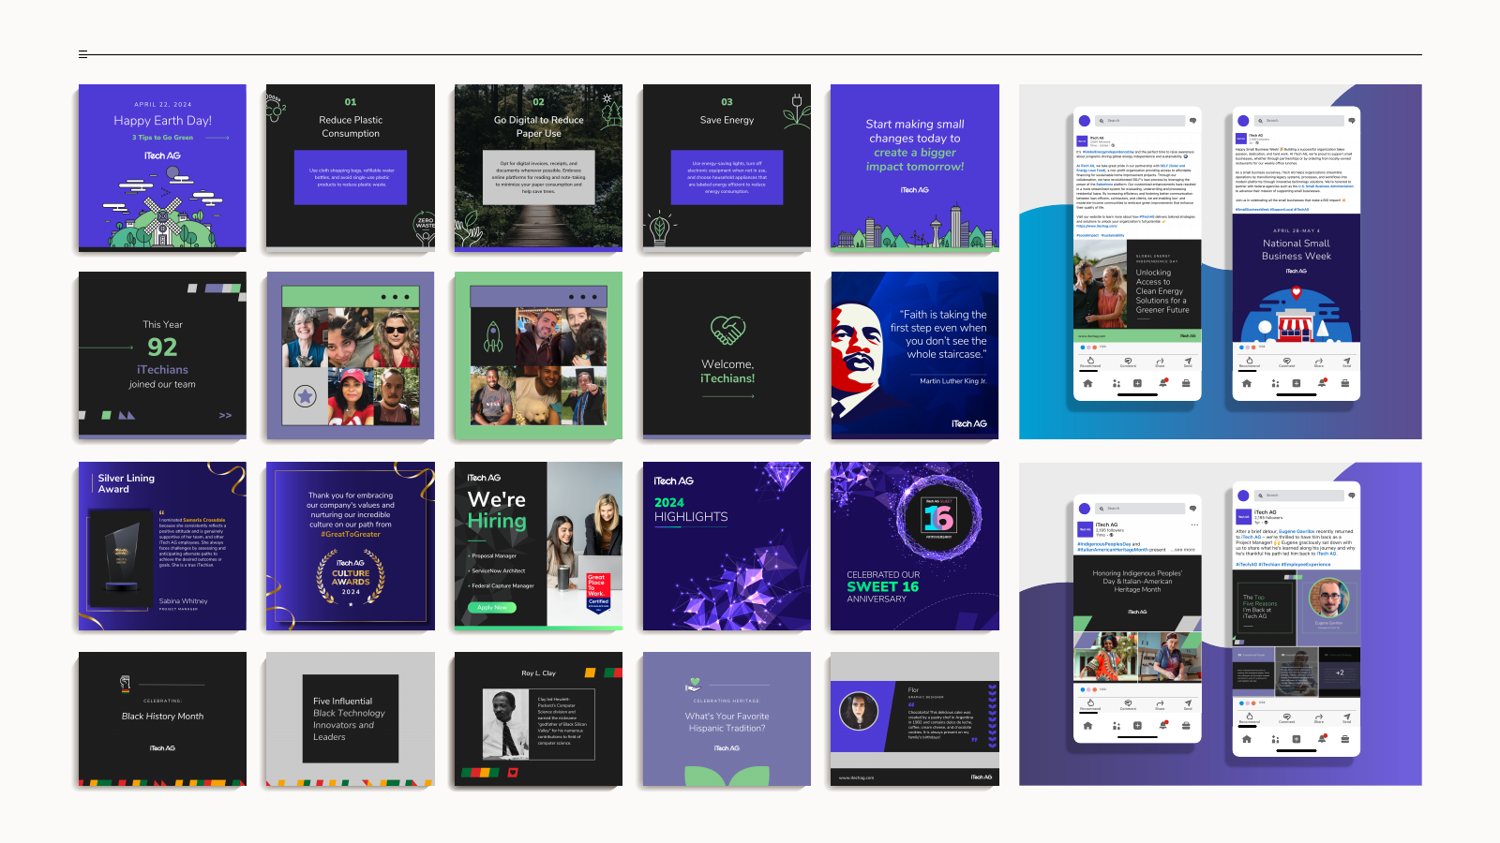Open Favorite Hispanic Tradition card
This screenshot has width=1500, height=843.
(727, 719)
